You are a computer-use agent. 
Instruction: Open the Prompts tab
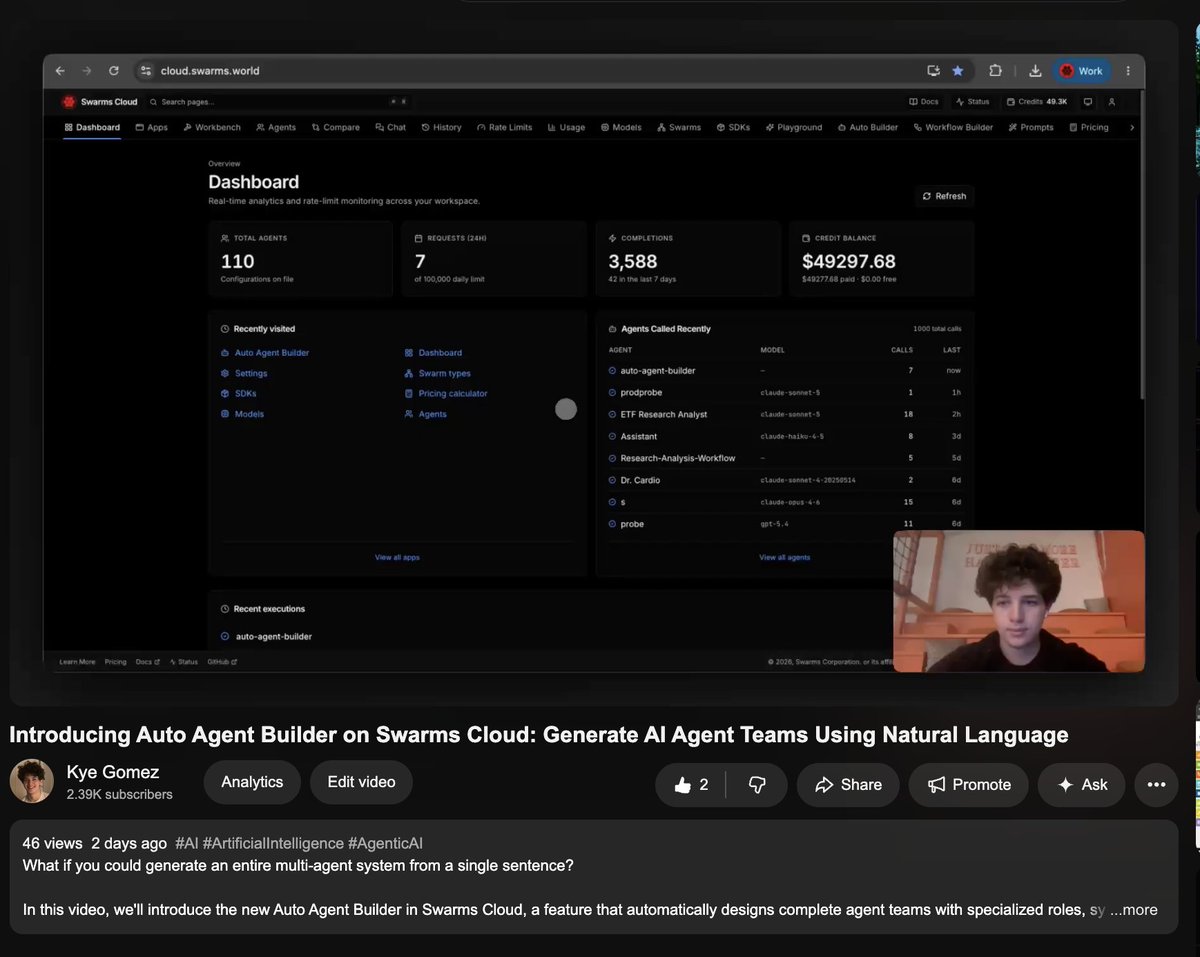click(x=1031, y=127)
